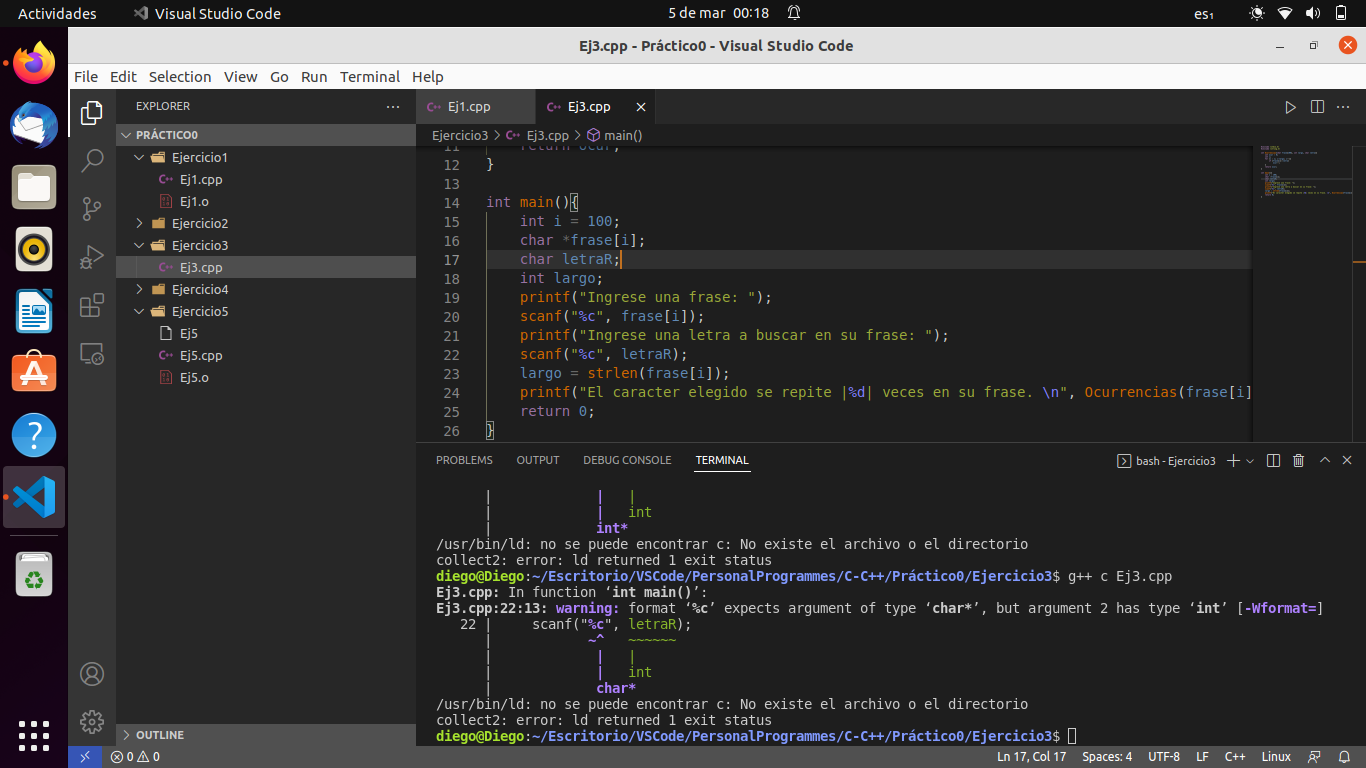Open the Accounts icon in activity bar

point(92,674)
